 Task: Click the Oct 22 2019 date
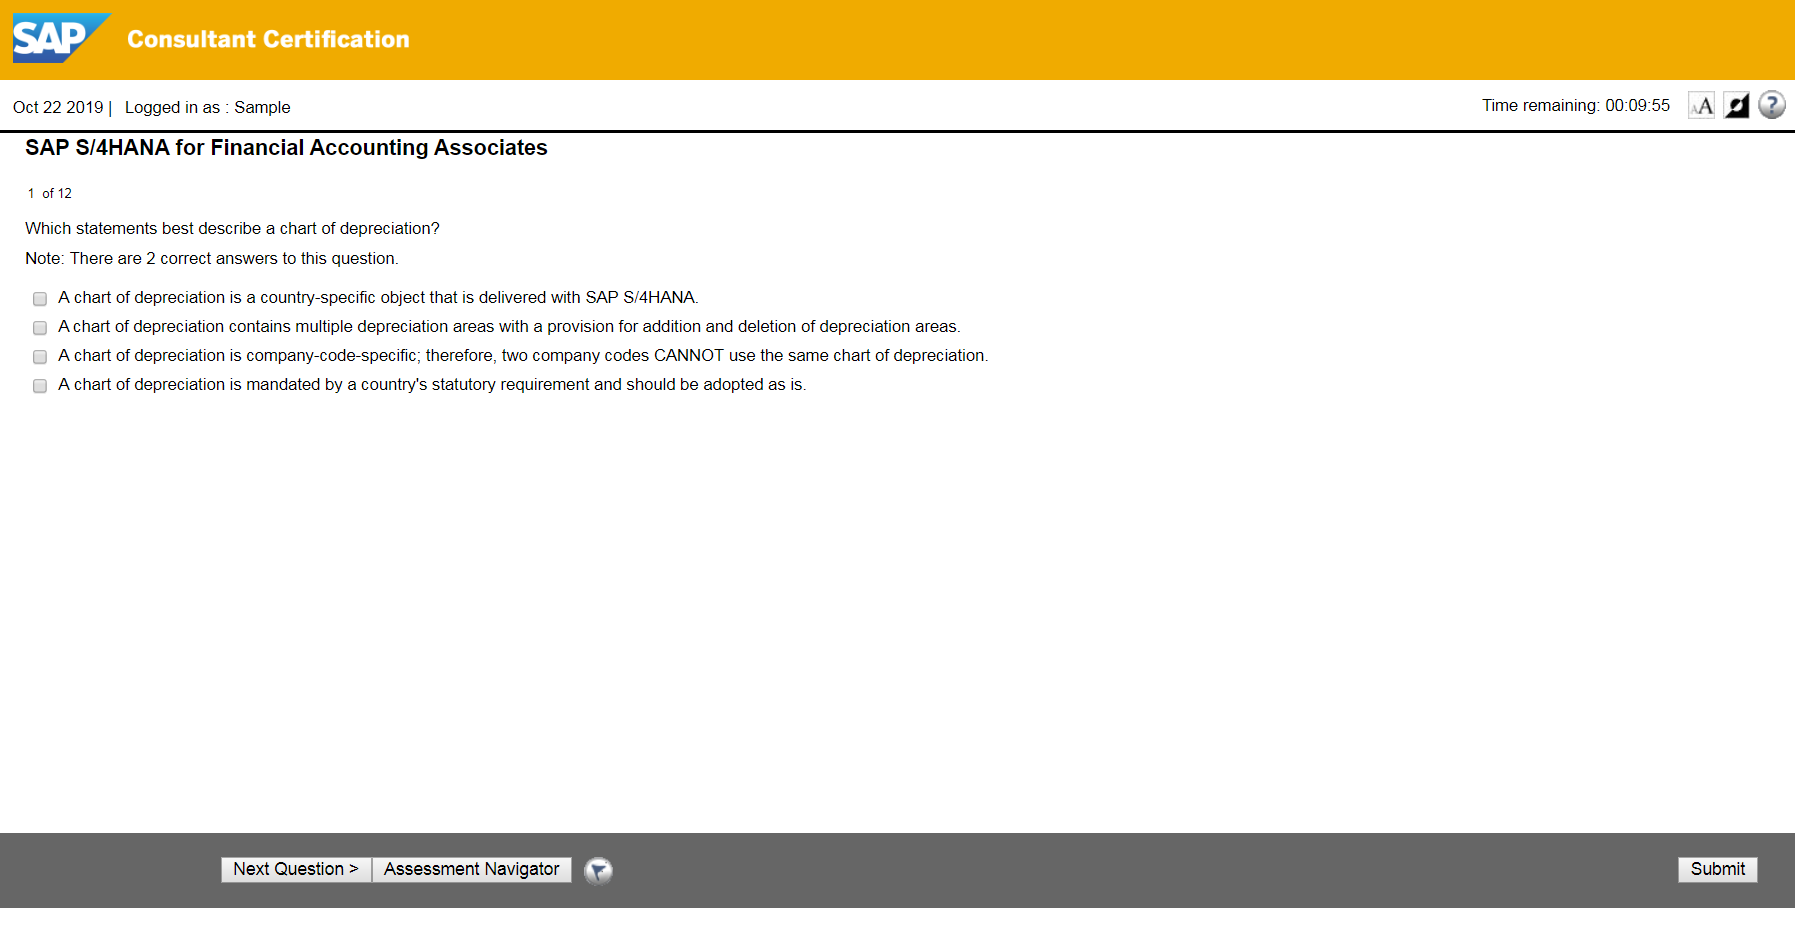point(58,108)
